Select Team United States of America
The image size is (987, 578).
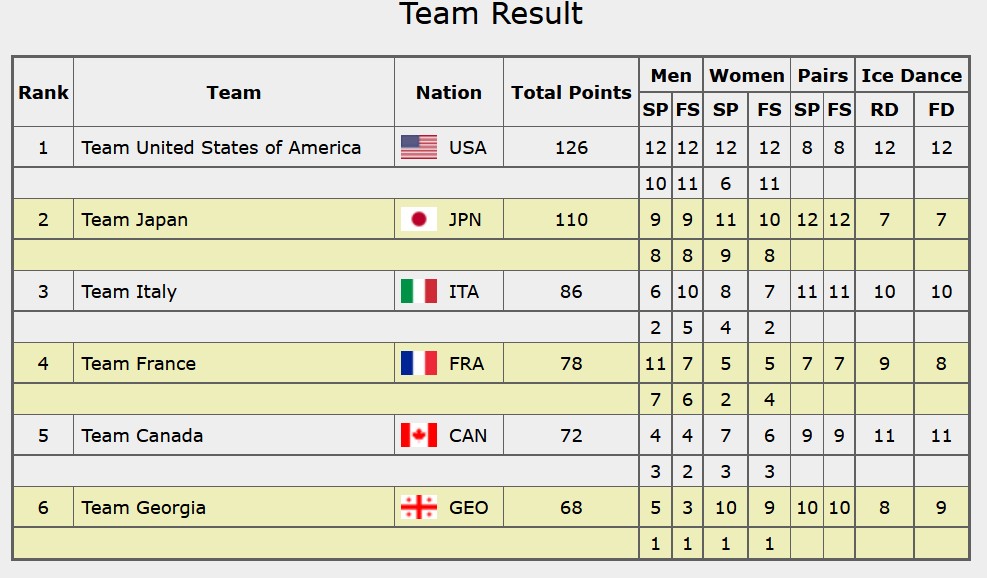pos(221,147)
